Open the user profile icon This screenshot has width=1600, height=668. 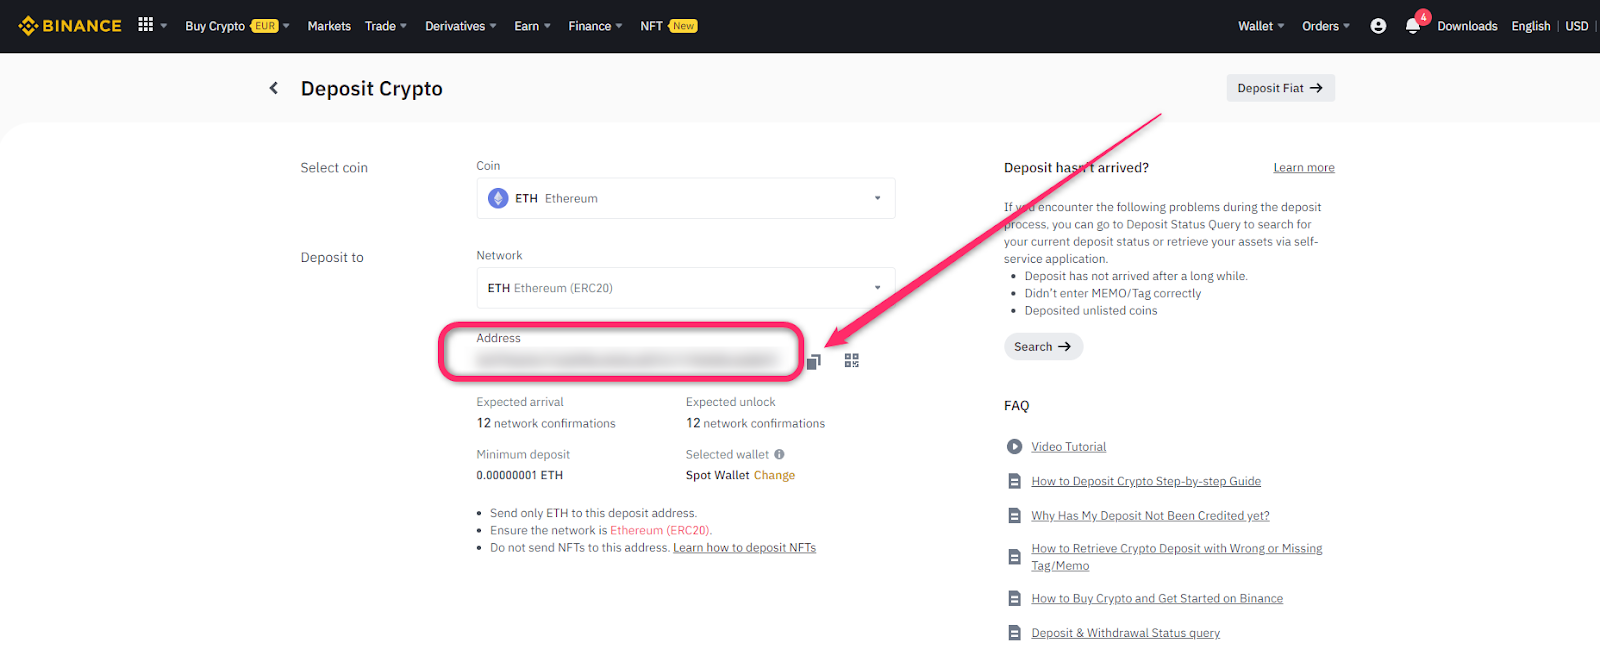pos(1378,26)
